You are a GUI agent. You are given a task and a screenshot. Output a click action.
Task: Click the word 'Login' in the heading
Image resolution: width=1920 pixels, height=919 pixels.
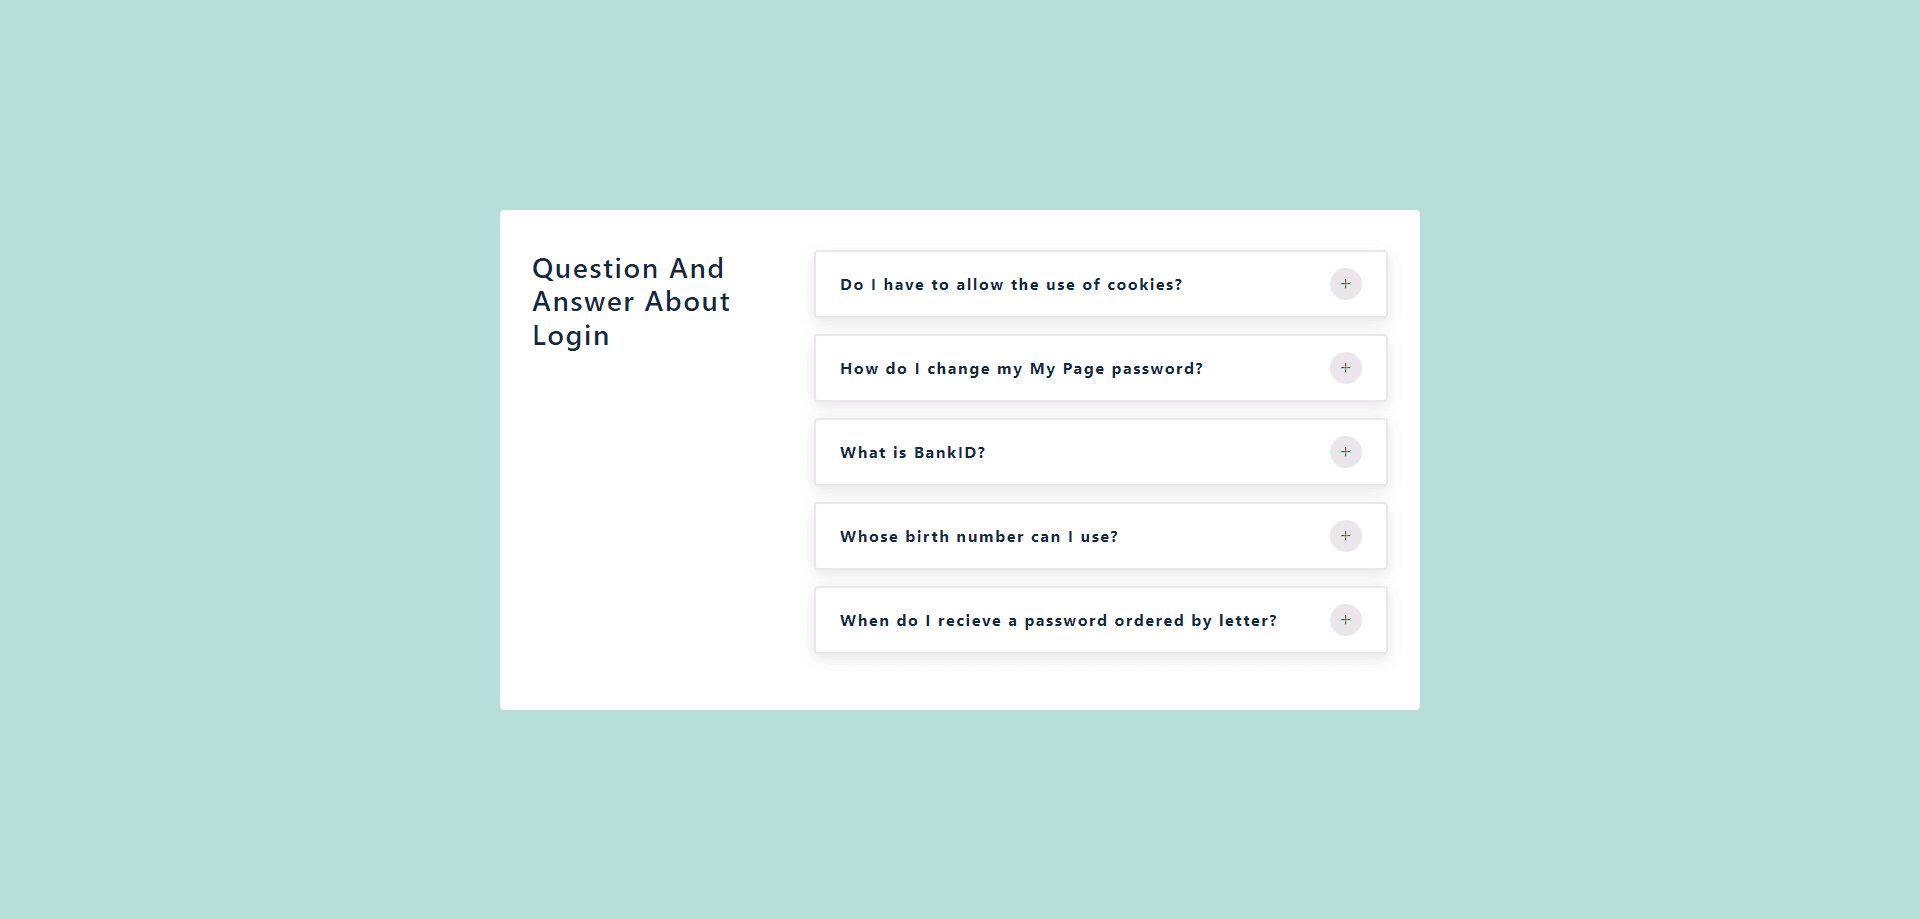coord(570,336)
